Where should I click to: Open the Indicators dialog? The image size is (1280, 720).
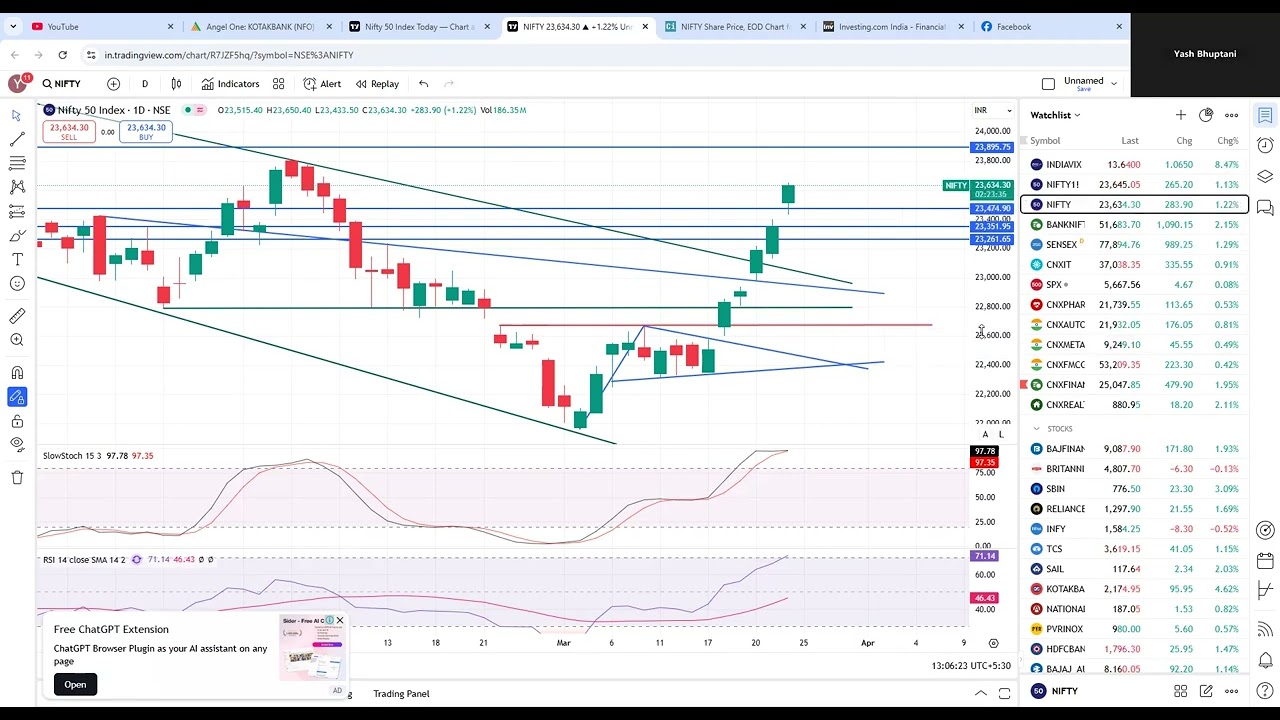click(x=230, y=84)
